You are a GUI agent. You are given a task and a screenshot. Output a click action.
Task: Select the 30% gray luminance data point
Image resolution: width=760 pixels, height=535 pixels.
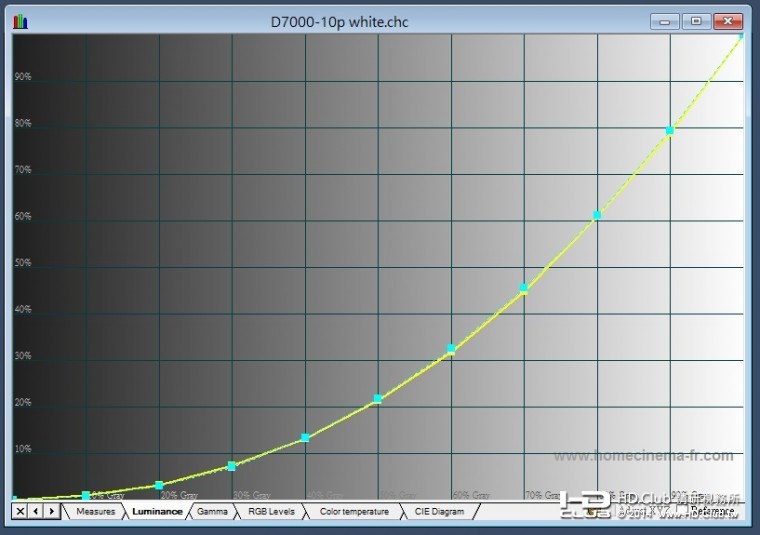pos(232,466)
